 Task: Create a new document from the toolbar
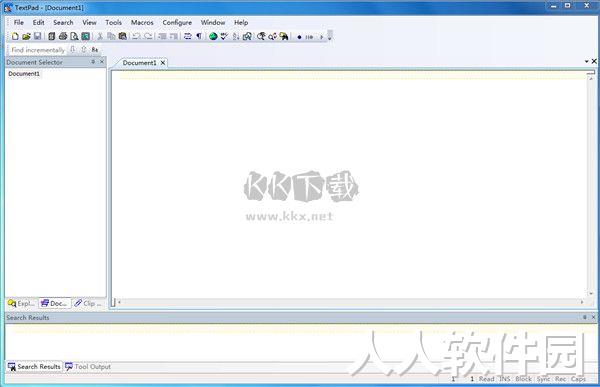point(15,36)
